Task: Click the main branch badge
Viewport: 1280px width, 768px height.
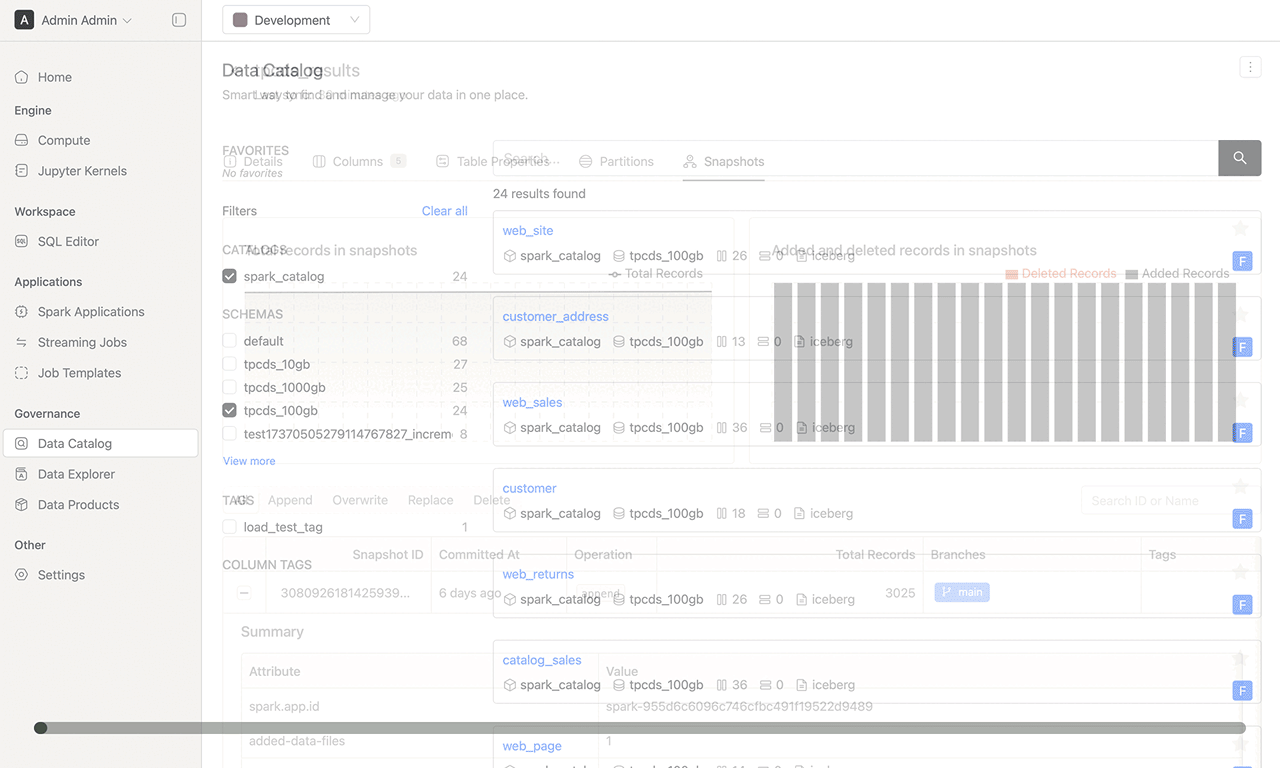Action: [x=962, y=592]
